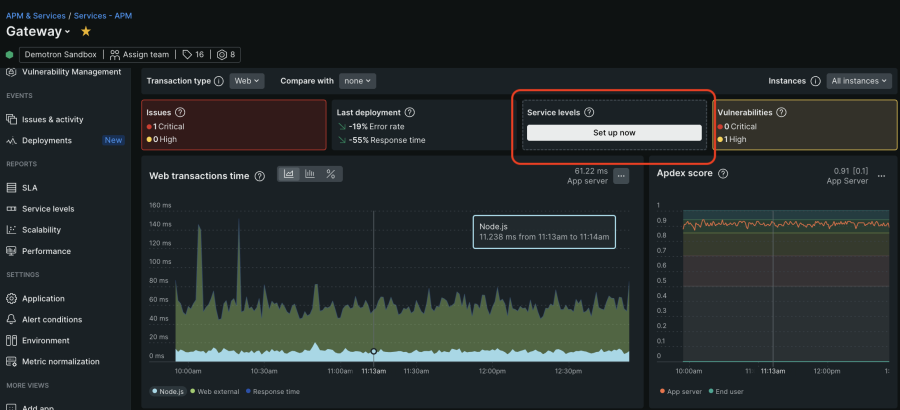
Task: Click info icon beside Instances label
Action: coord(815,81)
